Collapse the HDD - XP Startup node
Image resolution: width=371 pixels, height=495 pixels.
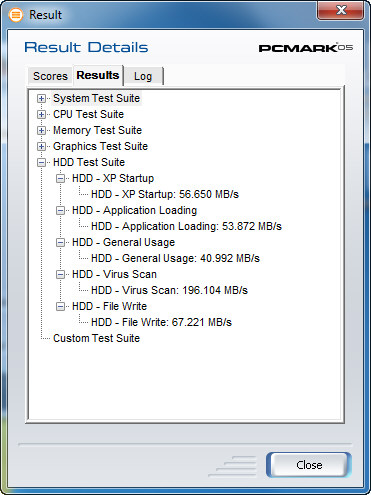[x=60, y=178]
